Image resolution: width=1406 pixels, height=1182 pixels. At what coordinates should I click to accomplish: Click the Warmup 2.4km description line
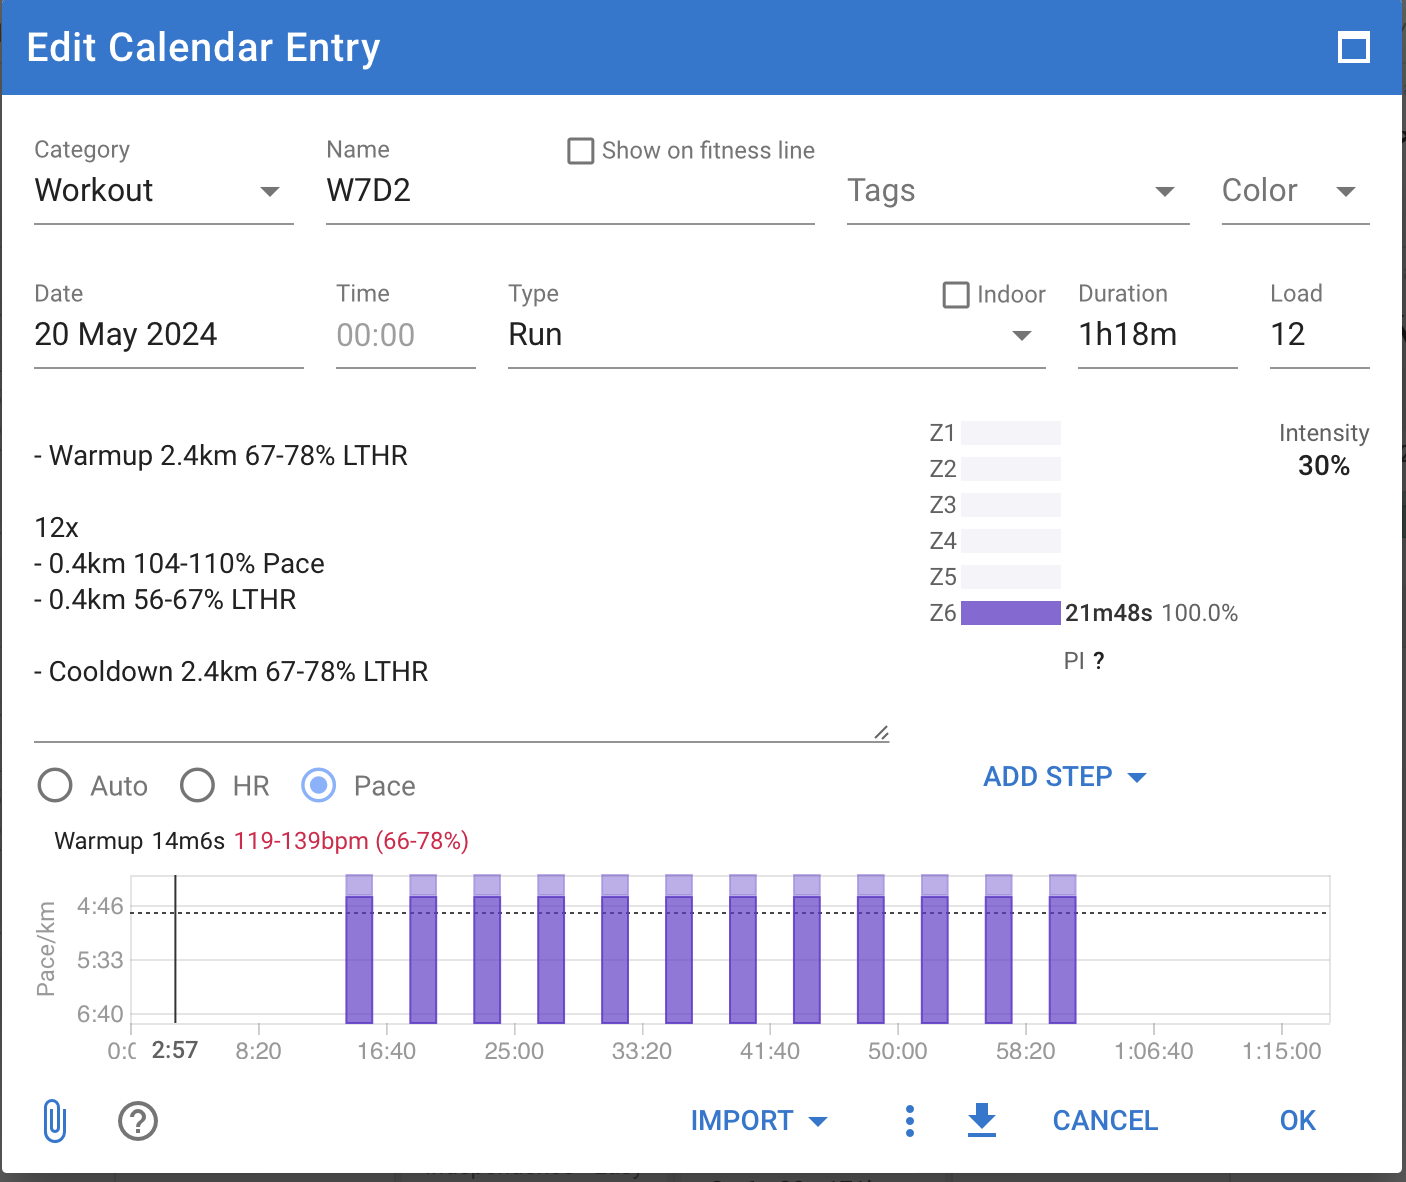221,456
